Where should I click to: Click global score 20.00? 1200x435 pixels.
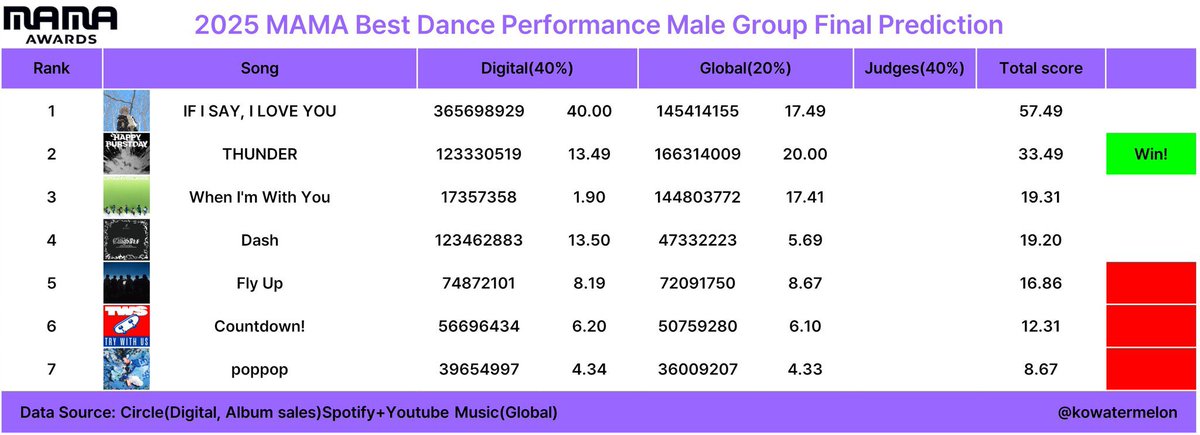805,154
